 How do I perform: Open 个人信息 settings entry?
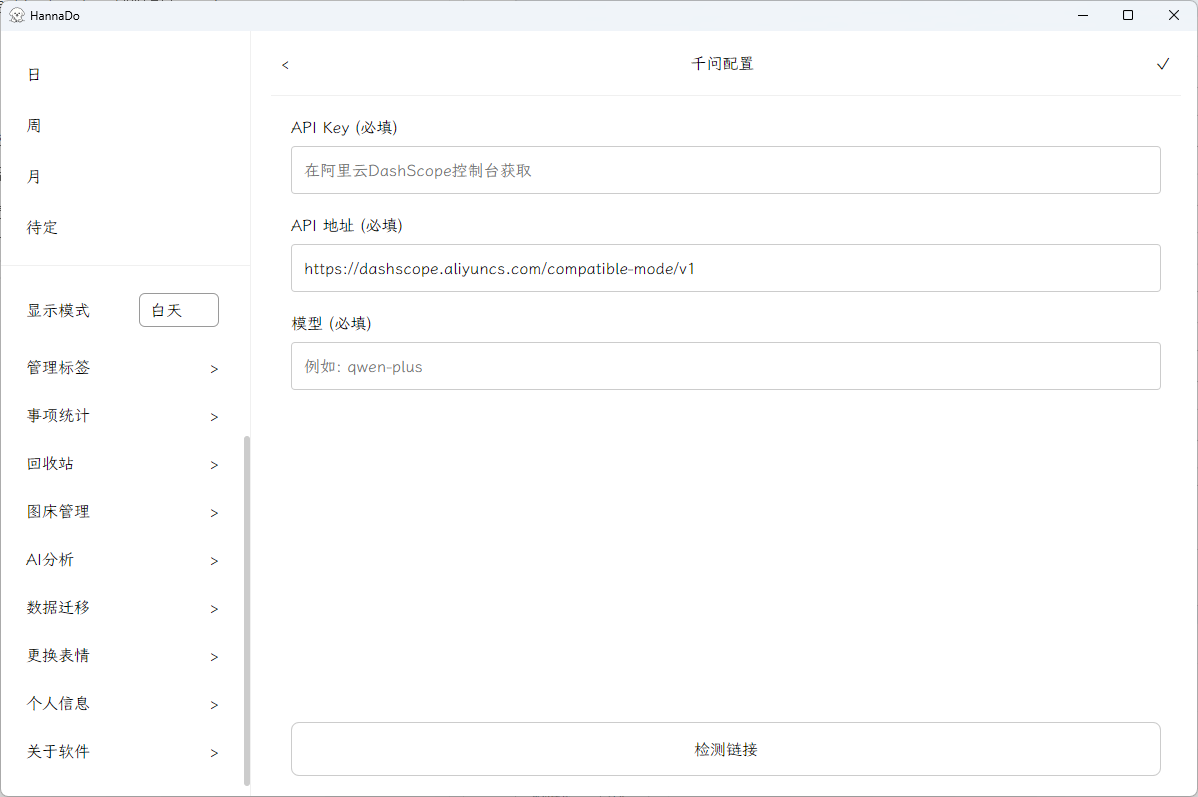[x=122, y=704]
